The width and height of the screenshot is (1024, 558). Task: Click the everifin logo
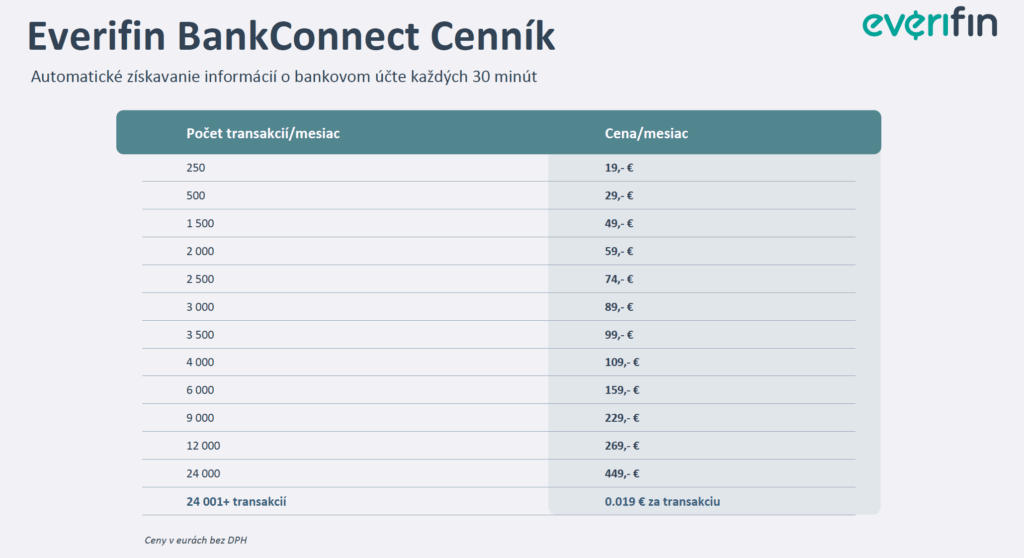pos(929,24)
